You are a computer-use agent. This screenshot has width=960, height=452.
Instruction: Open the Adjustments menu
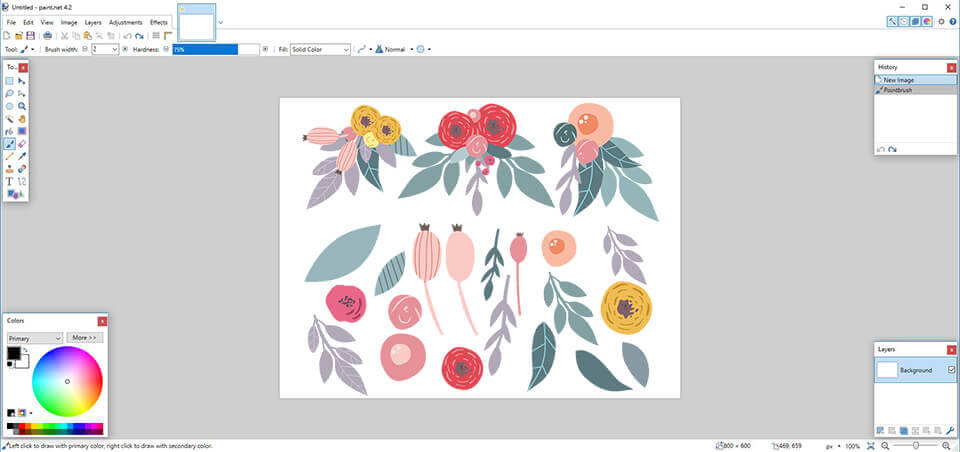click(x=126, y=22)
